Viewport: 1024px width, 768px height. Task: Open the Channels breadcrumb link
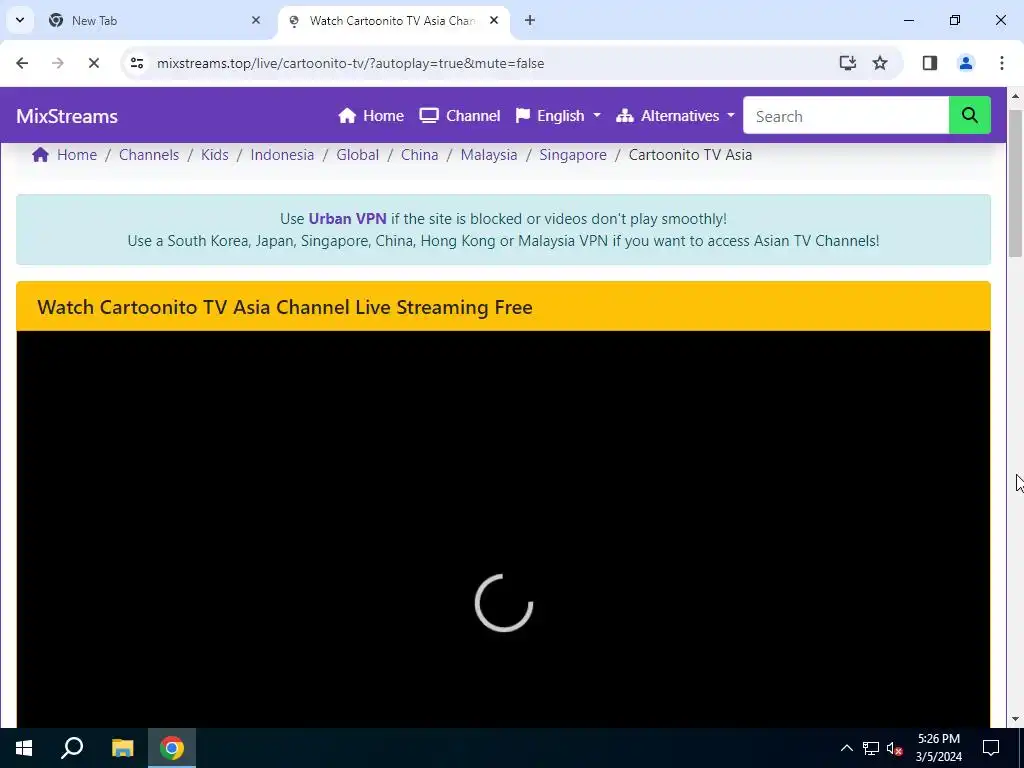[x=149, y=155]
